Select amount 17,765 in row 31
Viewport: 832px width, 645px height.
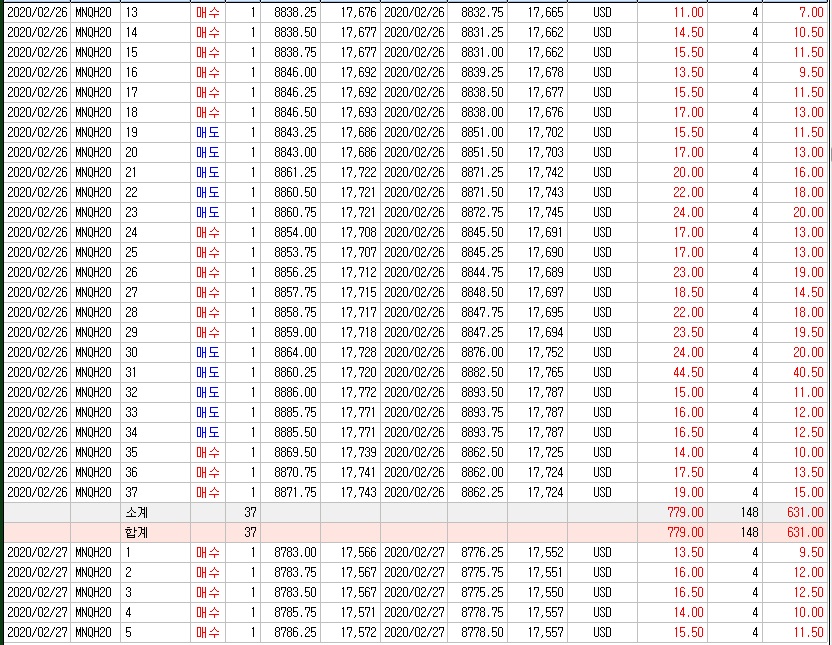[545, 372]
